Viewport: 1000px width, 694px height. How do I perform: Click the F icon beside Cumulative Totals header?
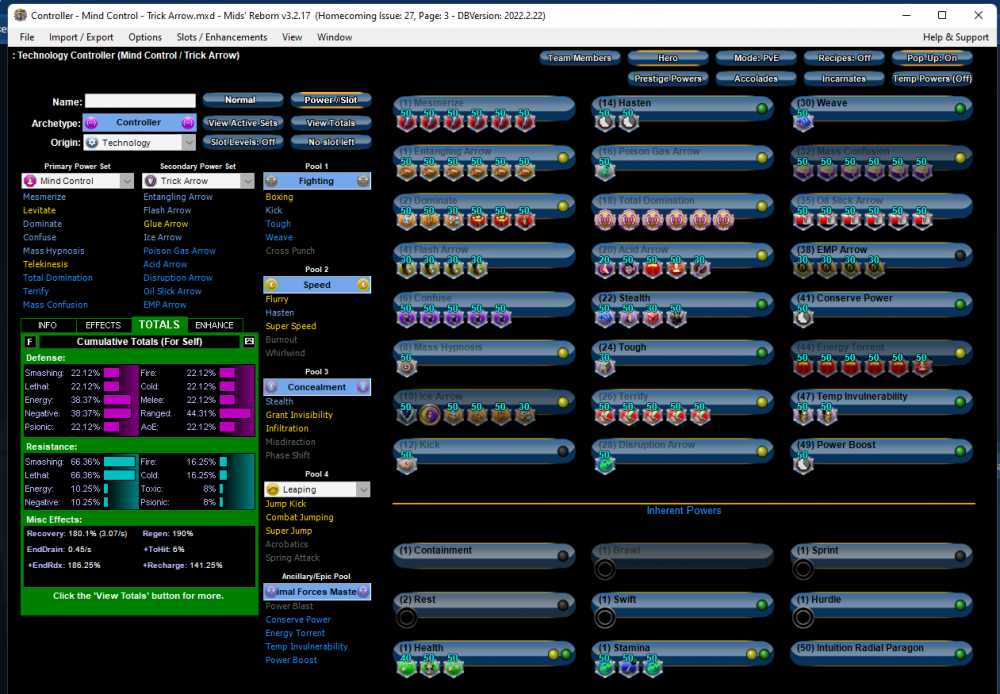(29, 341)
